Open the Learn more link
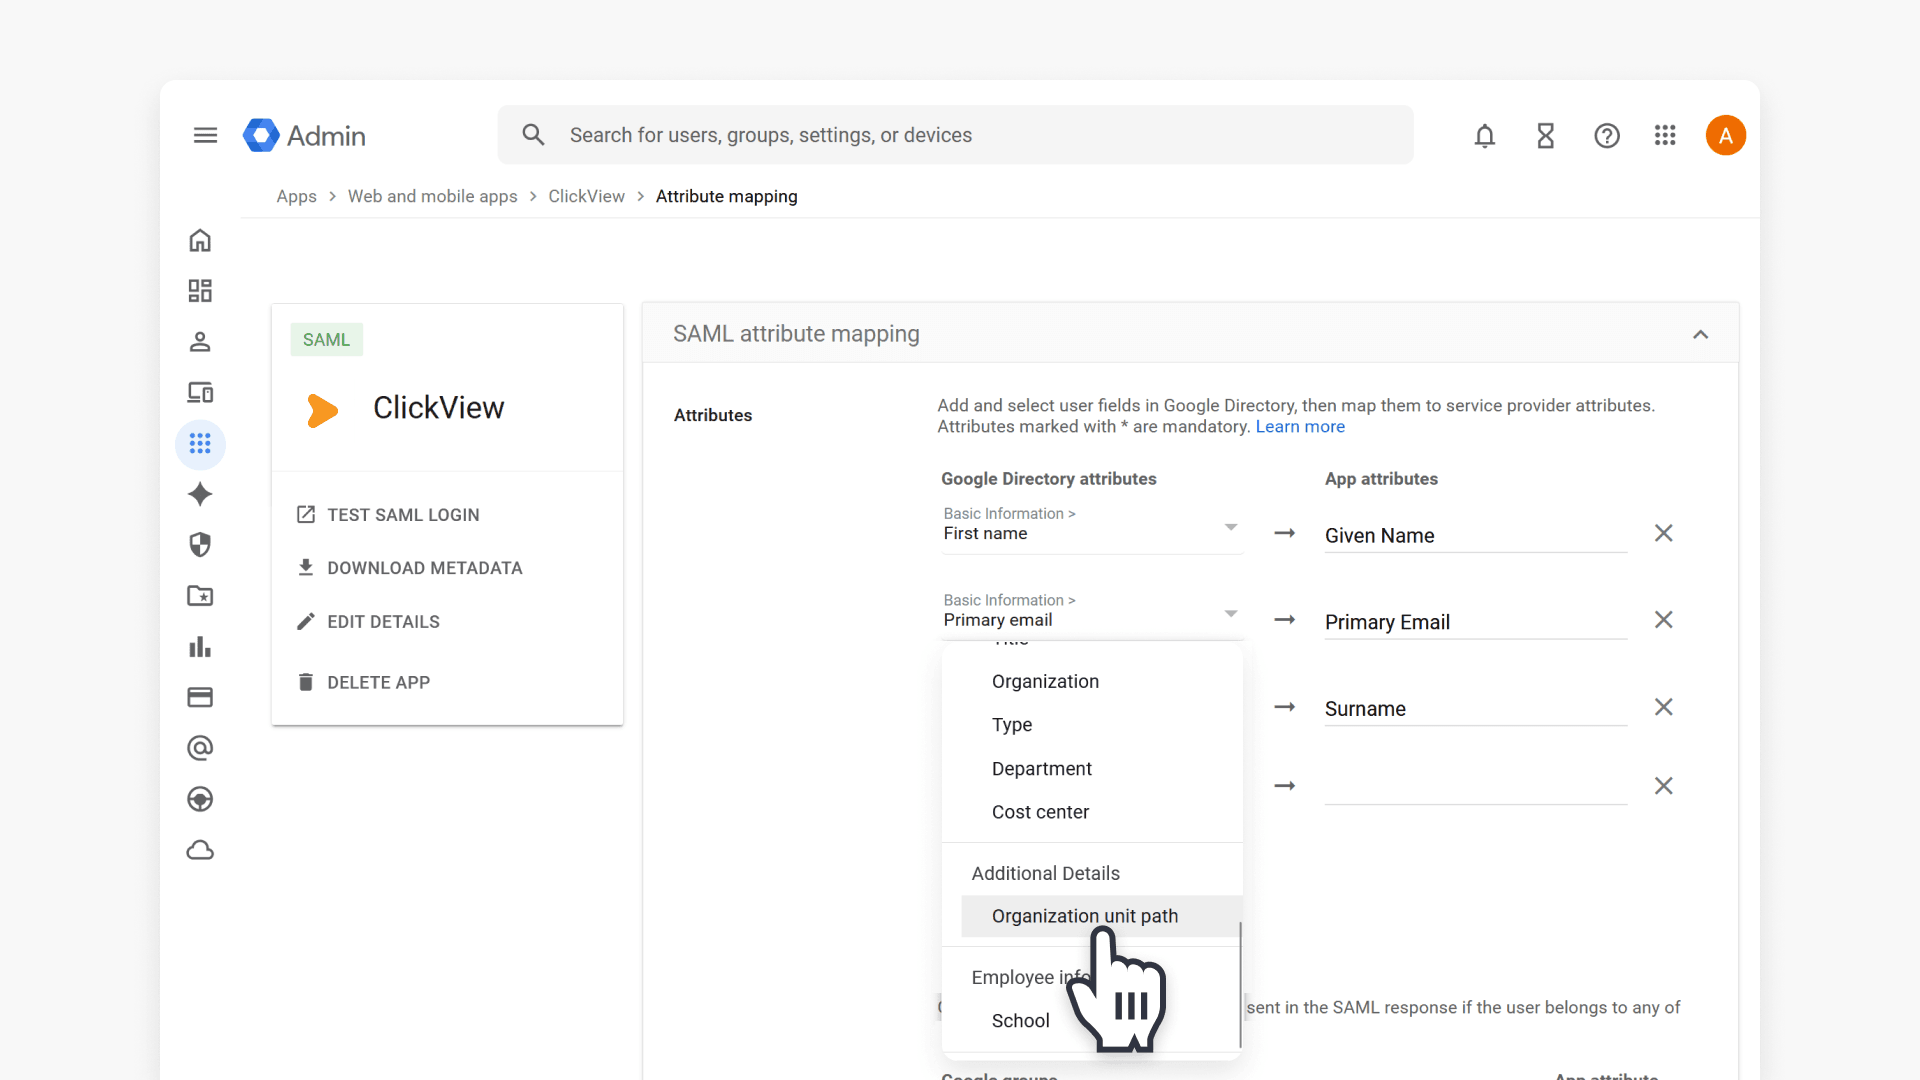Image resolution: width=1920 pixels, height=1080 pixels. [x=1300, y=427]
